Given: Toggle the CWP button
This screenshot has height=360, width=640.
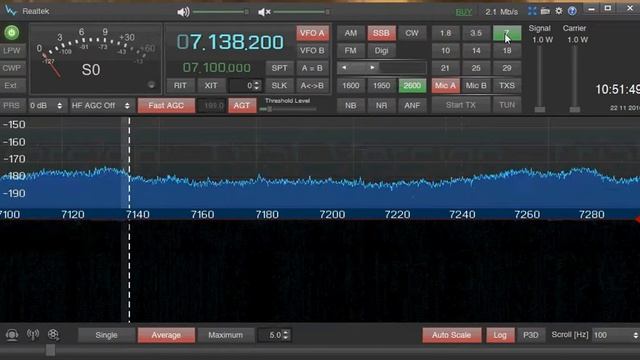Looking at the screenshot, I should 12,68.
